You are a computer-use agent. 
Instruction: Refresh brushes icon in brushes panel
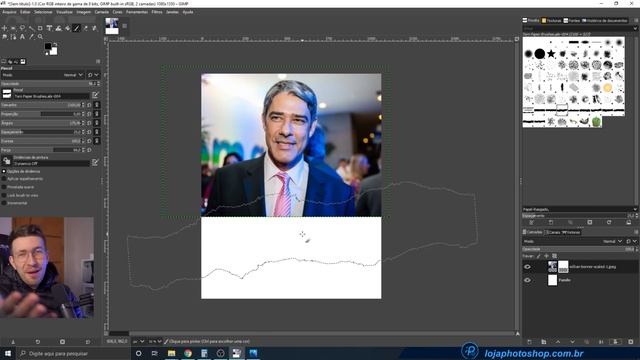(609, 222)
